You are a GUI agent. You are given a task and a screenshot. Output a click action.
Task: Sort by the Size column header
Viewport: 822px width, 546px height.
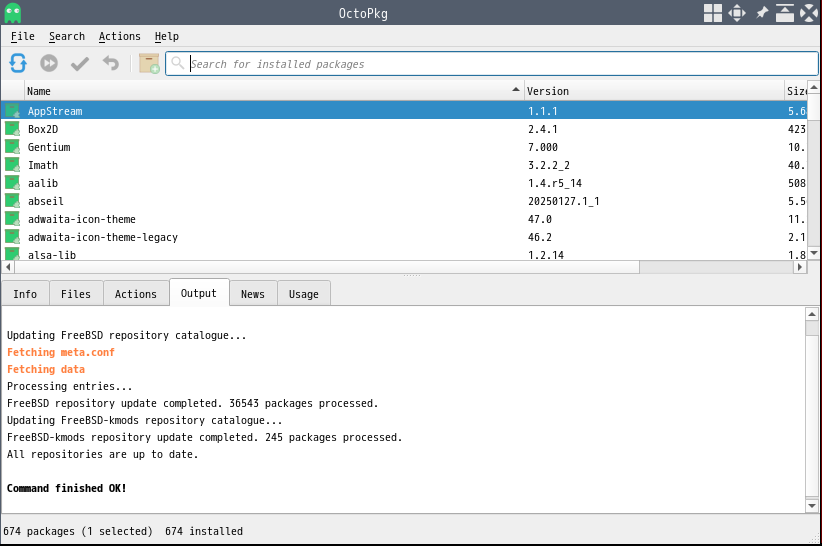[x=796, y=91]
